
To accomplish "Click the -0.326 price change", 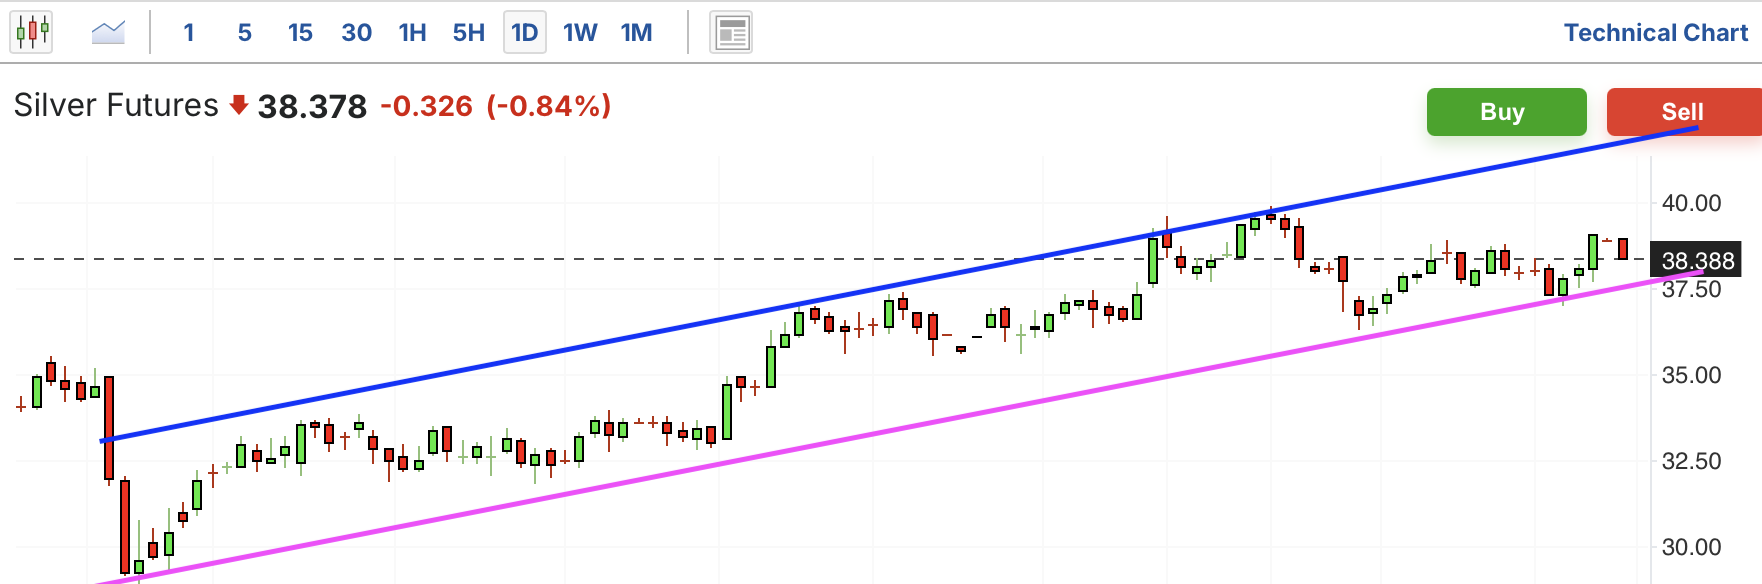I will pos(426,106).
